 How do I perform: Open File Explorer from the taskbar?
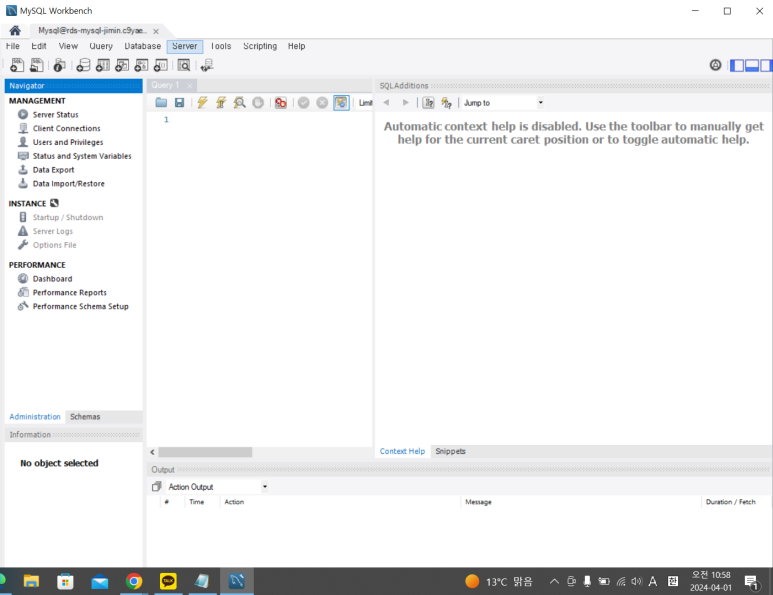[x=31, y=581]
